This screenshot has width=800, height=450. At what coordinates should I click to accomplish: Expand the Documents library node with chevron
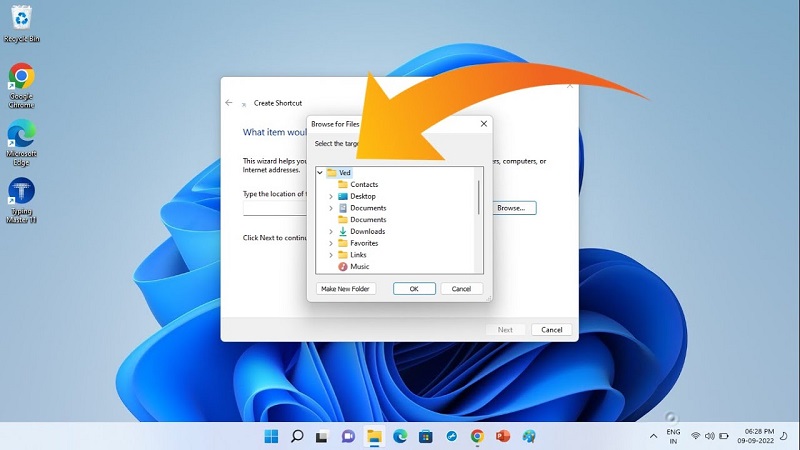coord(331,208)
